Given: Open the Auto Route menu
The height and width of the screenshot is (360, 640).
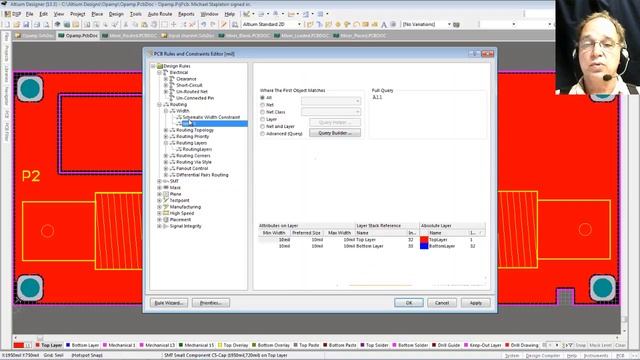Looking at the screenshot, I should tap(160, 14).
